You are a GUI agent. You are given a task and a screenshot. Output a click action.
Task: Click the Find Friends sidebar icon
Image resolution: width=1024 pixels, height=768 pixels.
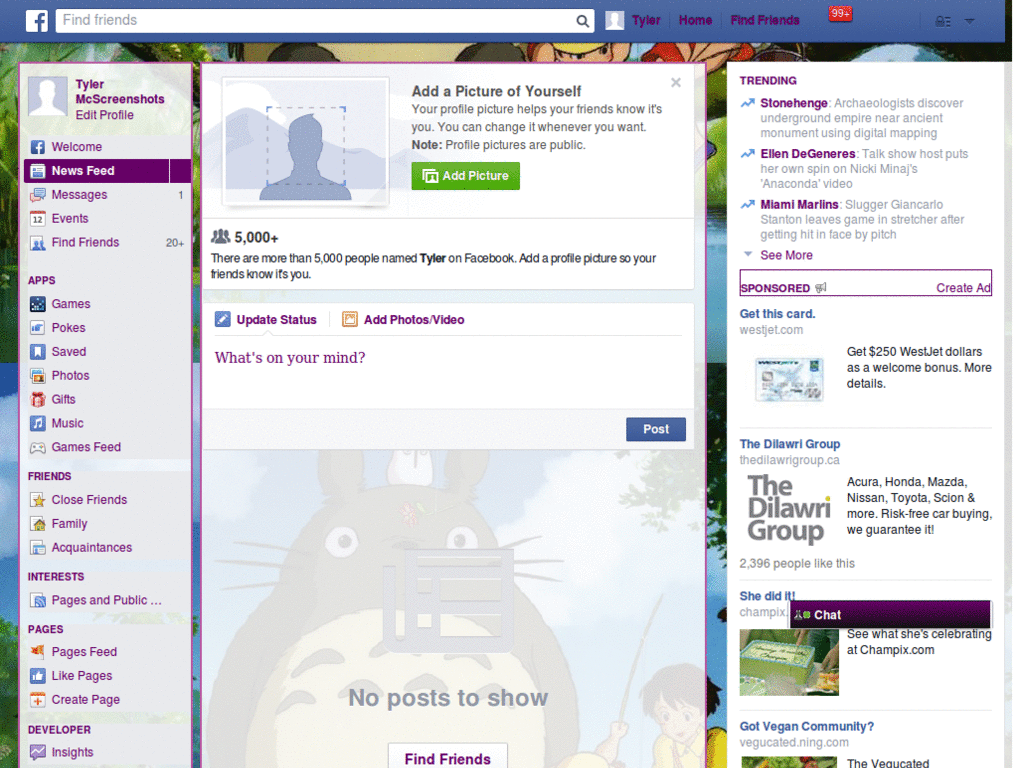coord(38,243)
